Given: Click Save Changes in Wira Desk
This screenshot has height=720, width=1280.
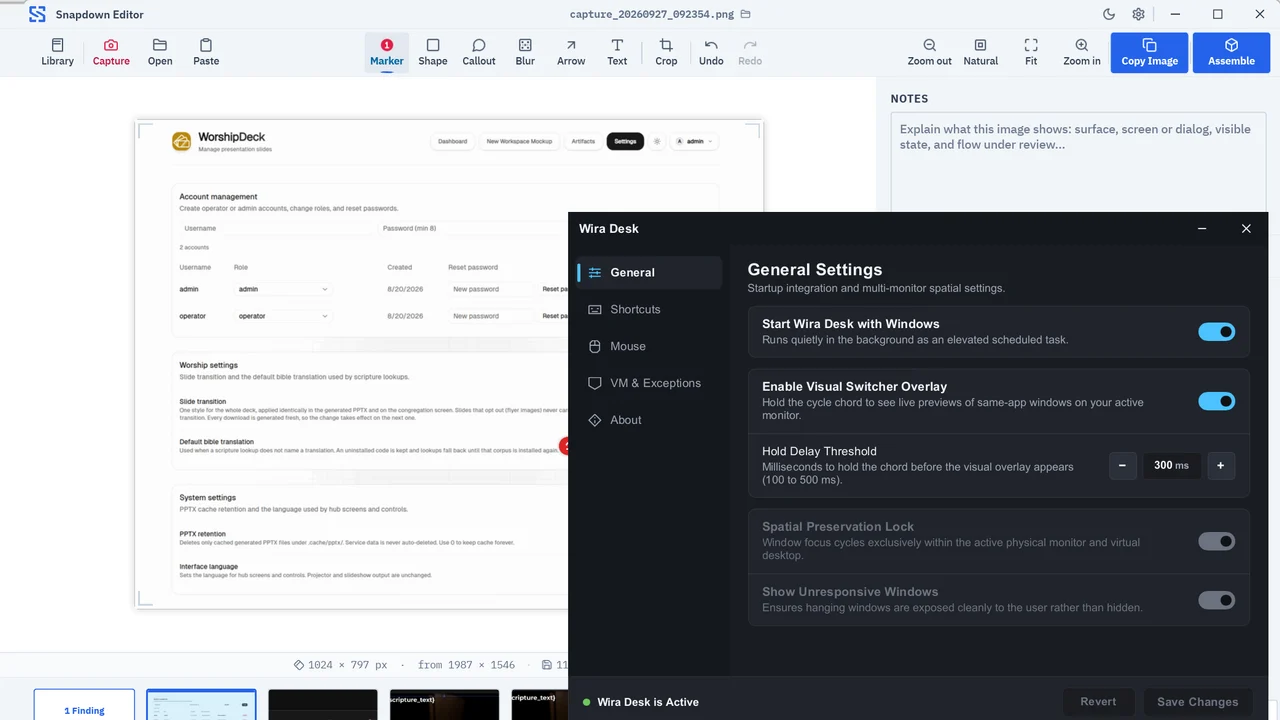Looking at the screenshot, I should pyautogui.click(x=1197, y=702).
